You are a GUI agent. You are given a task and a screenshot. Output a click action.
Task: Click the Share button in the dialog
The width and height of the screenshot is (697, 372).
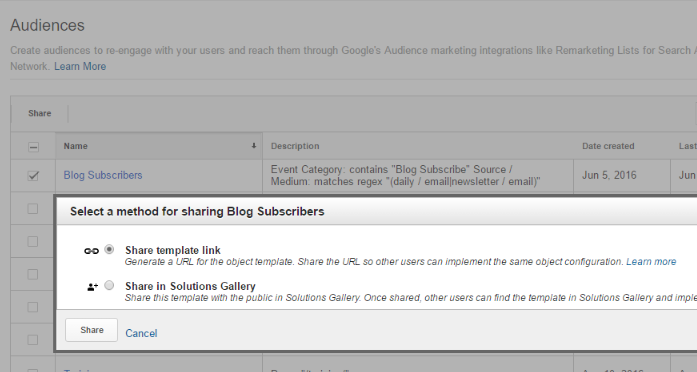[92, 330]
